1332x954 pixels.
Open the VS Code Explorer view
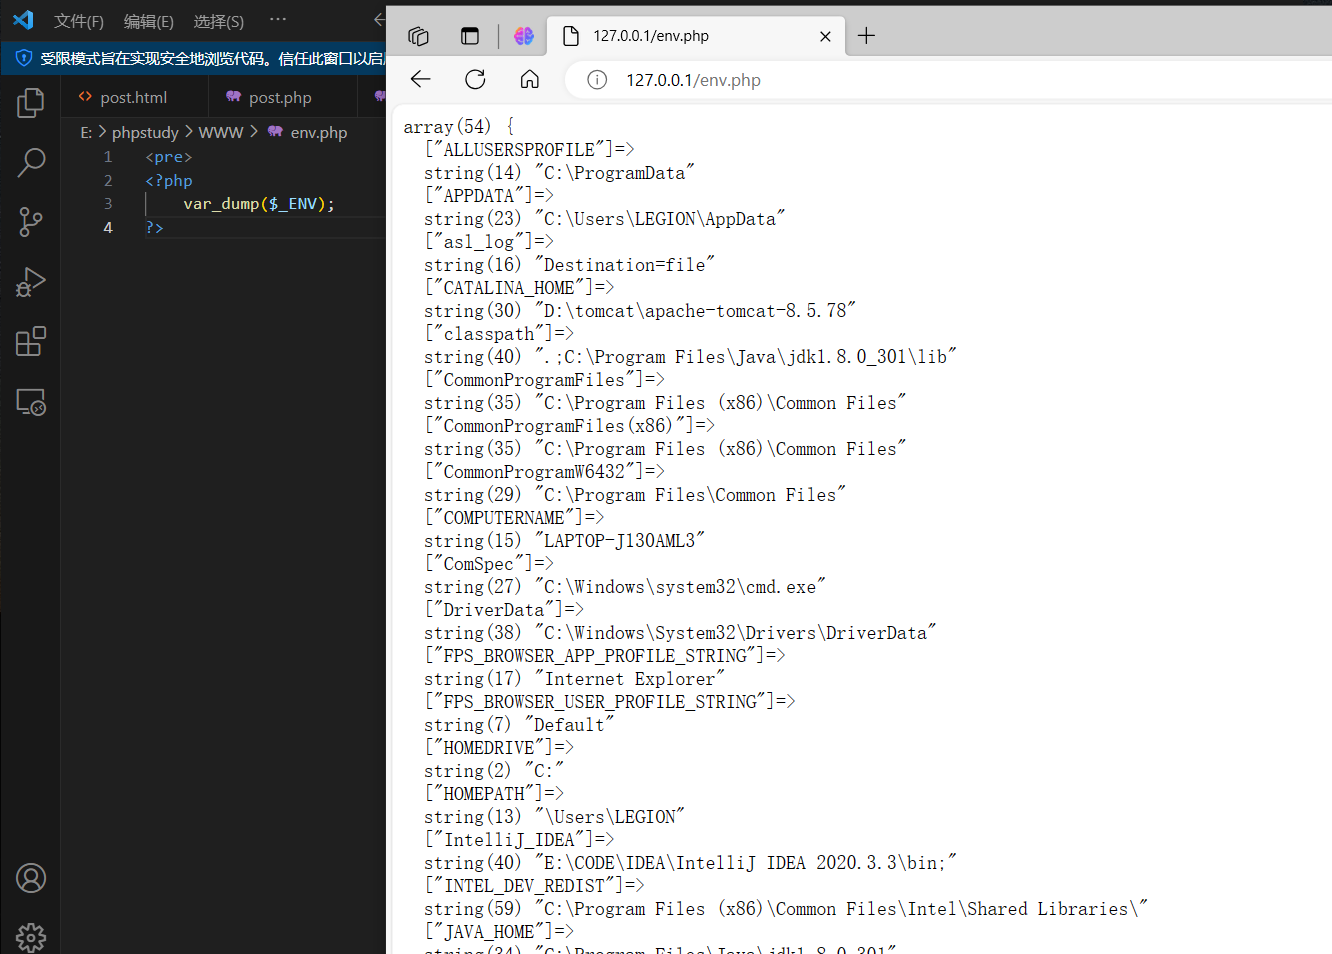[31, 102]
